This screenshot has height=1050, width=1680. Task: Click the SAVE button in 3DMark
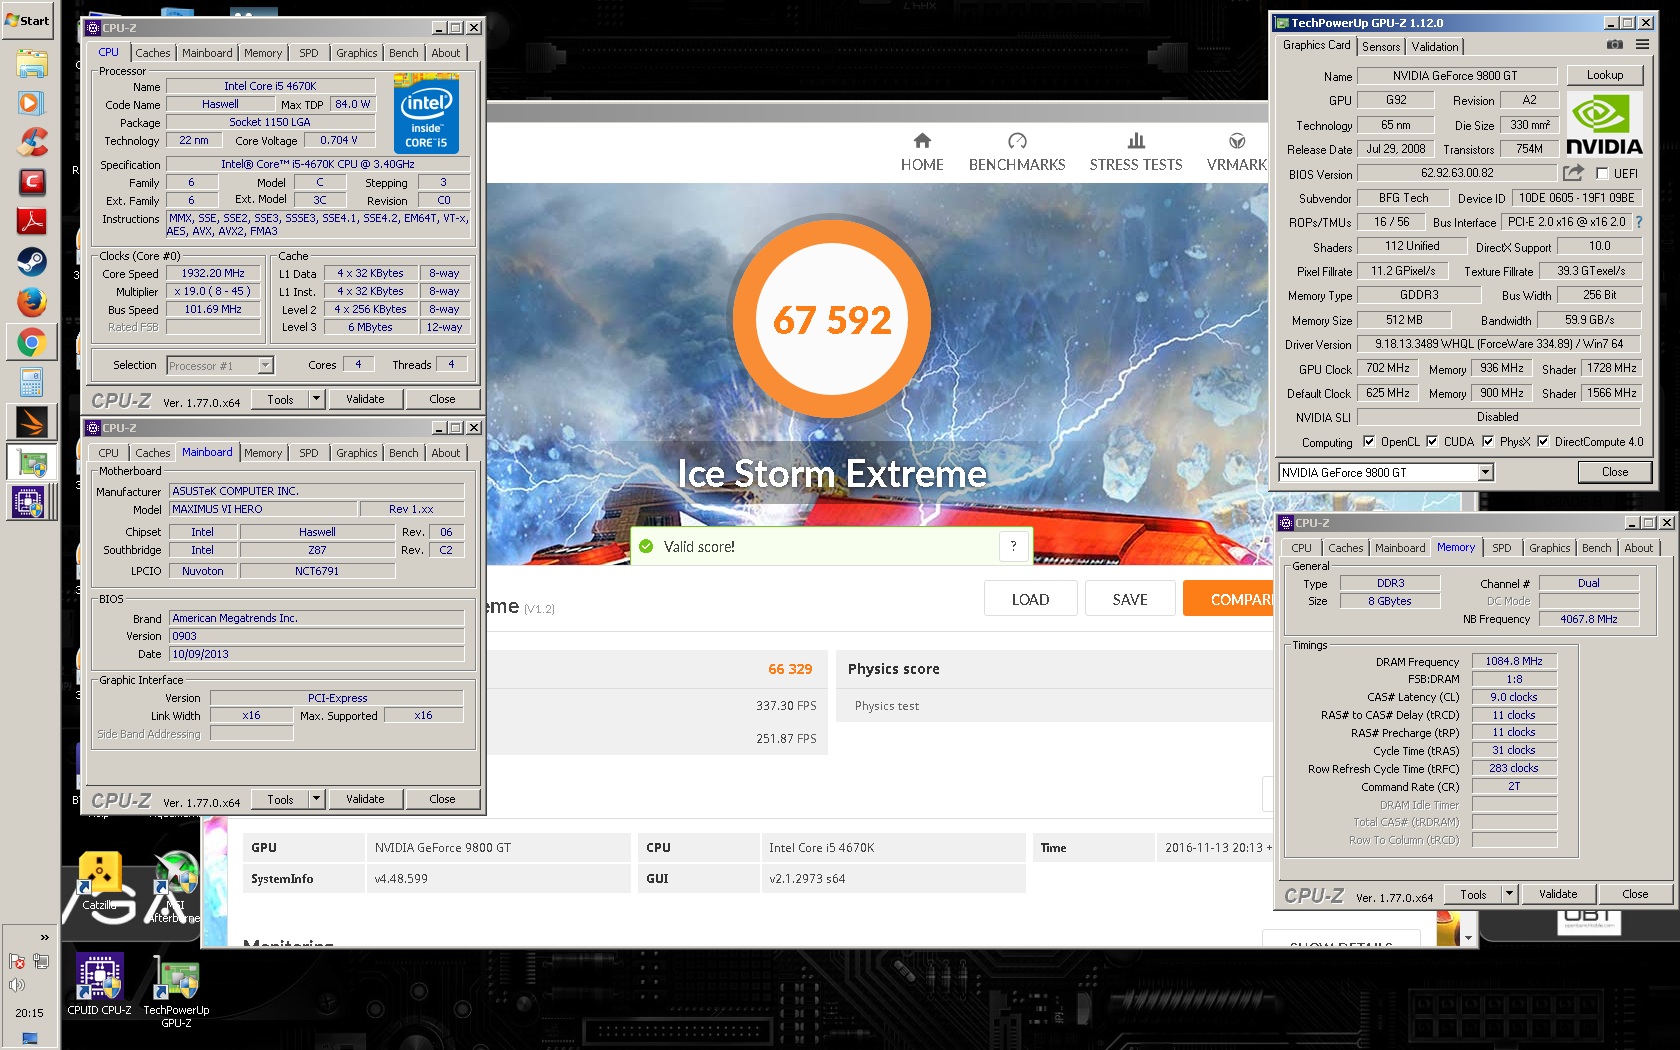pyautogui.click(x=1130, y=599)
